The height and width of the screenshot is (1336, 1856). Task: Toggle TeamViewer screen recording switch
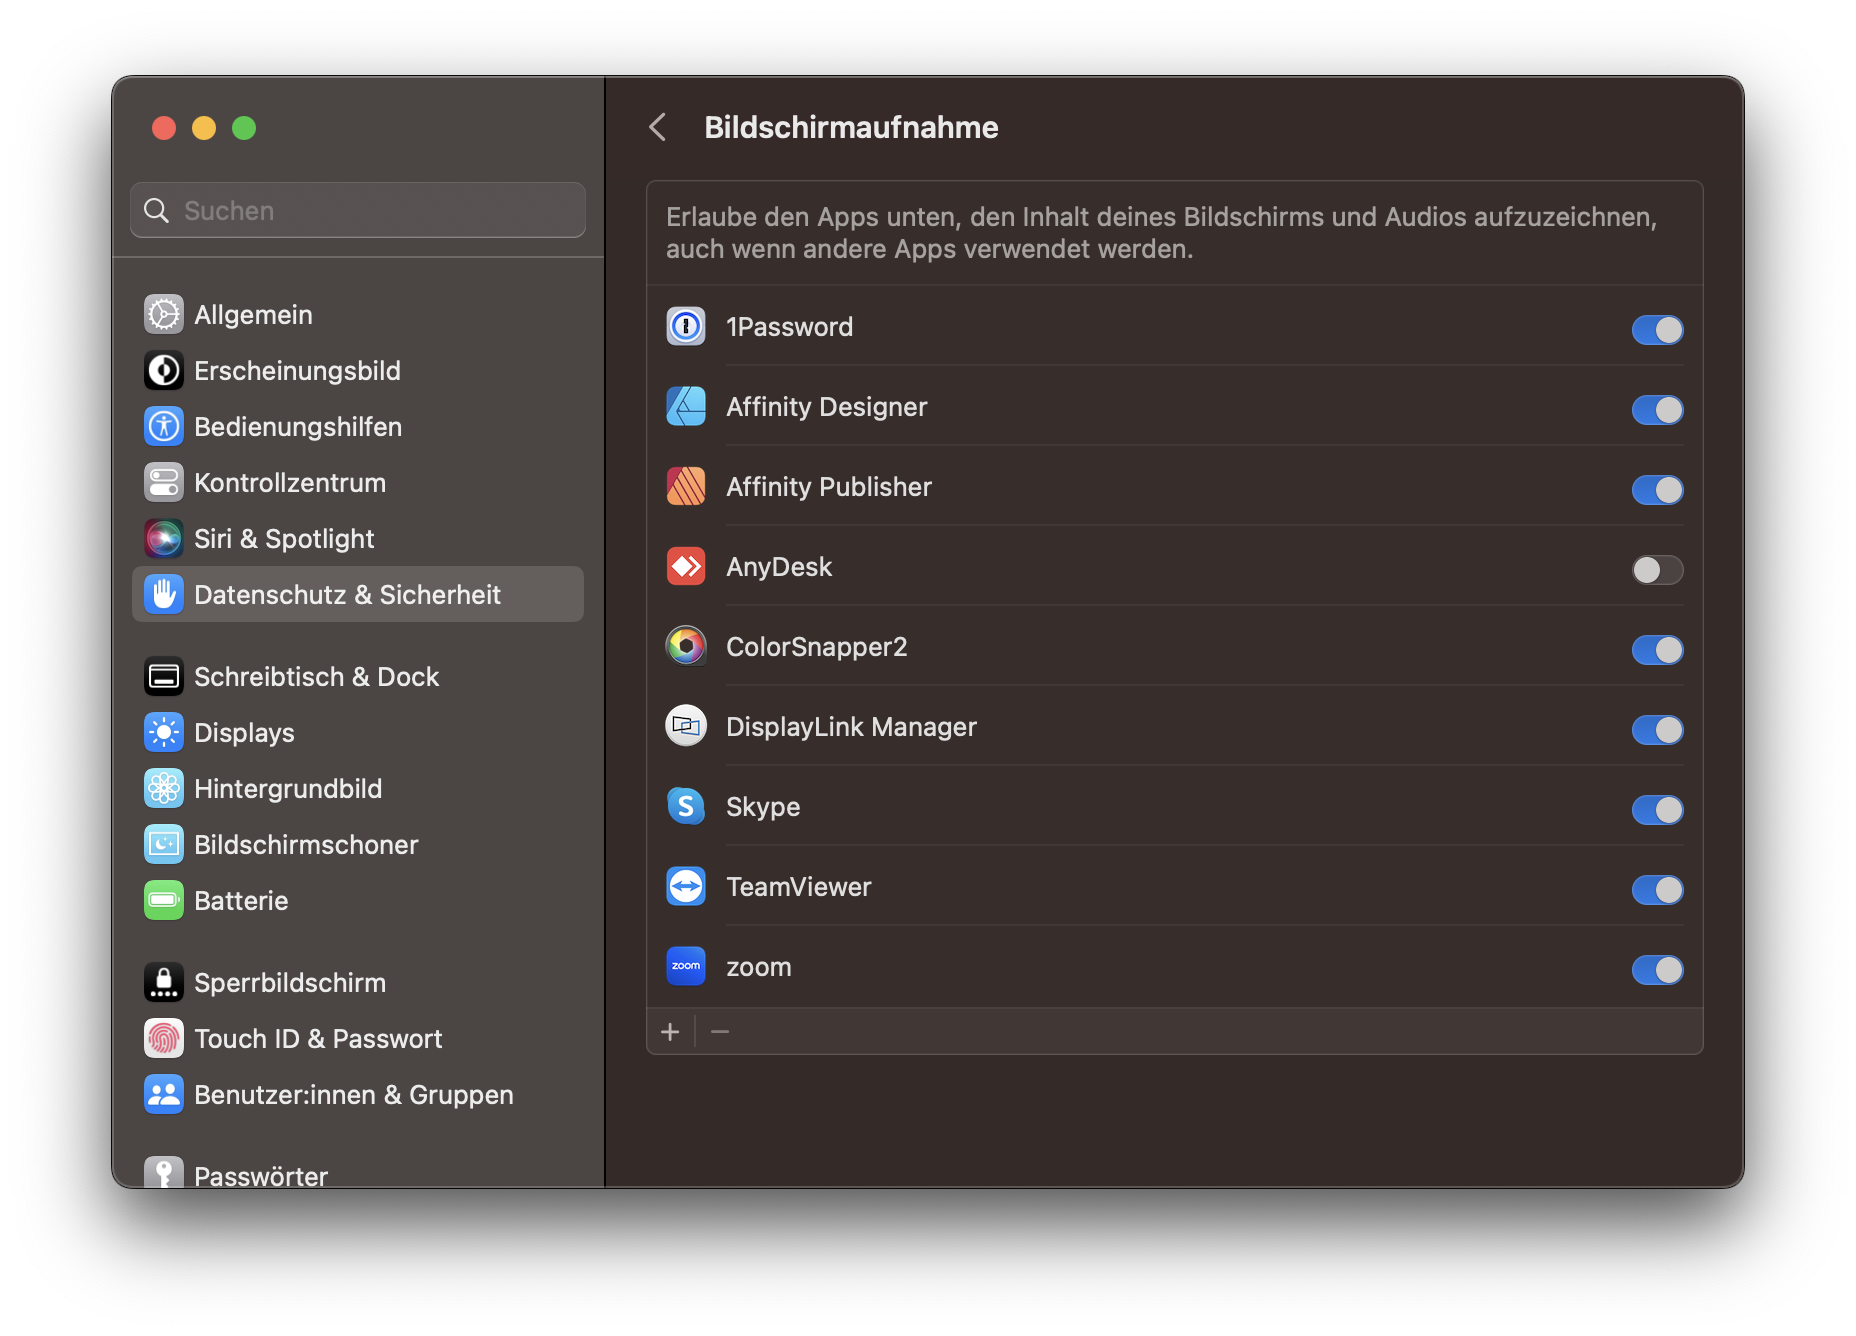tap(1657, 889)
